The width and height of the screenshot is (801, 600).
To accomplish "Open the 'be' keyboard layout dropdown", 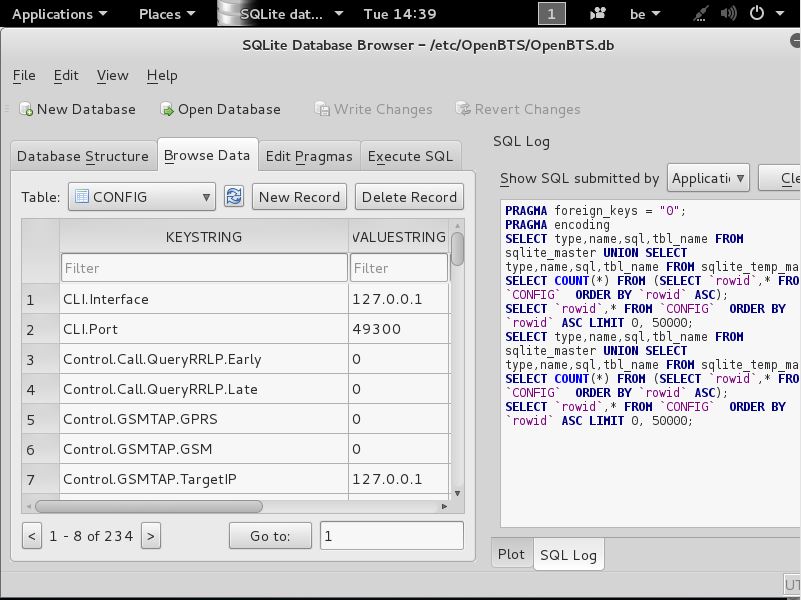I will tap(645, 14).
